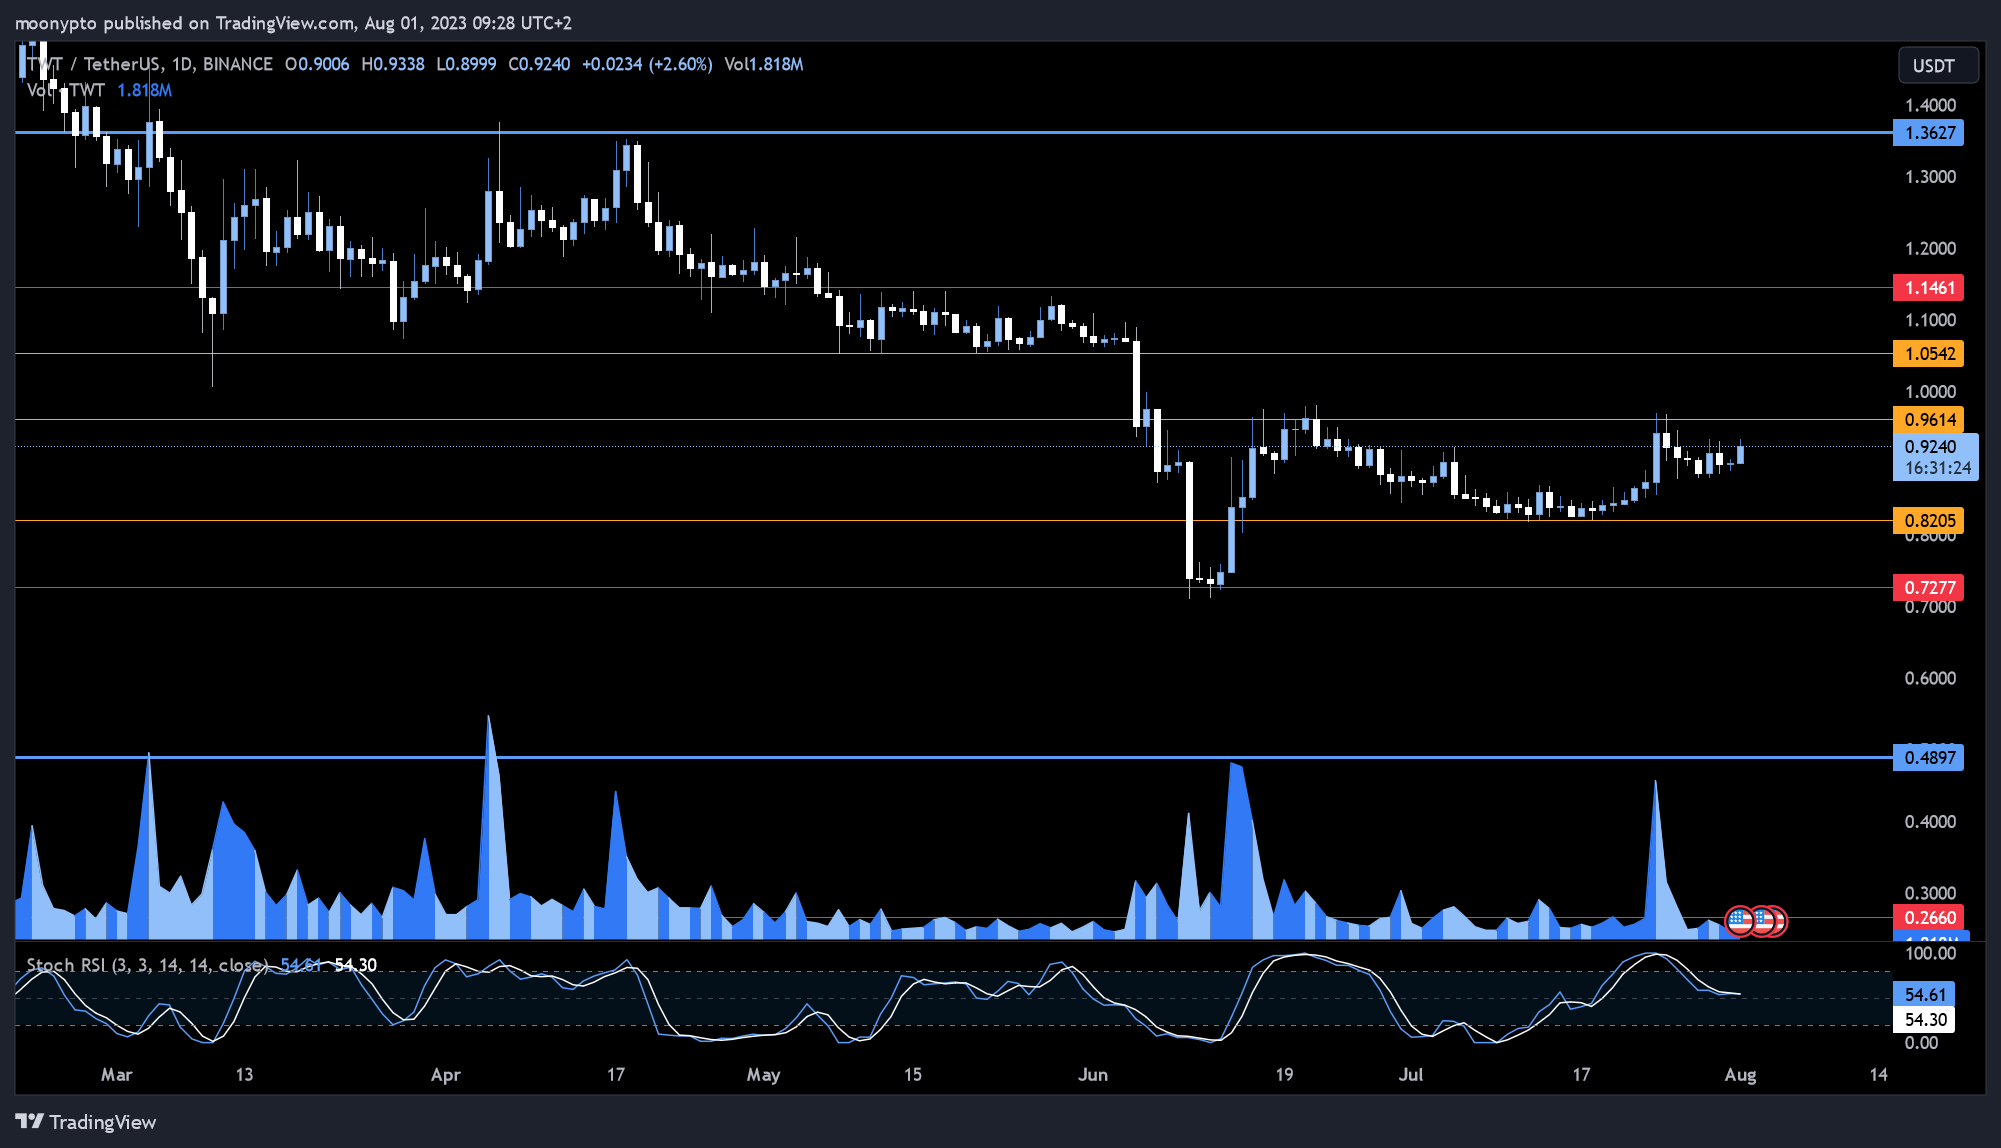Viewport: 2001px width, 1148px height.
Task: Click the Jul date label
Action: click(1410, 1075)
